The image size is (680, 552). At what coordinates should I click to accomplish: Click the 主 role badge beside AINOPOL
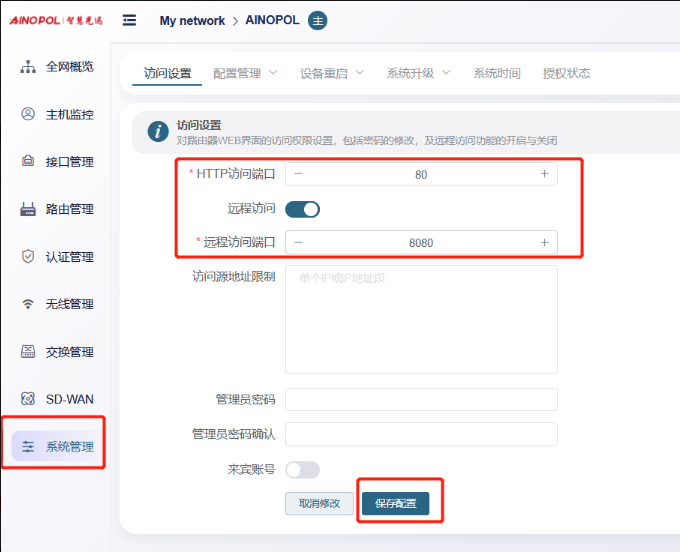click(317, 21)
